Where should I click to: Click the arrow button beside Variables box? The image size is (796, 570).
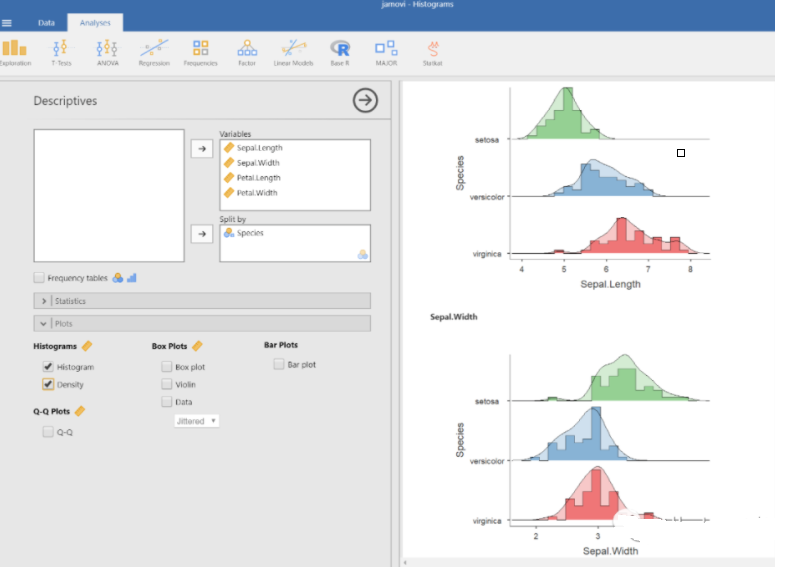click(201, 149)
